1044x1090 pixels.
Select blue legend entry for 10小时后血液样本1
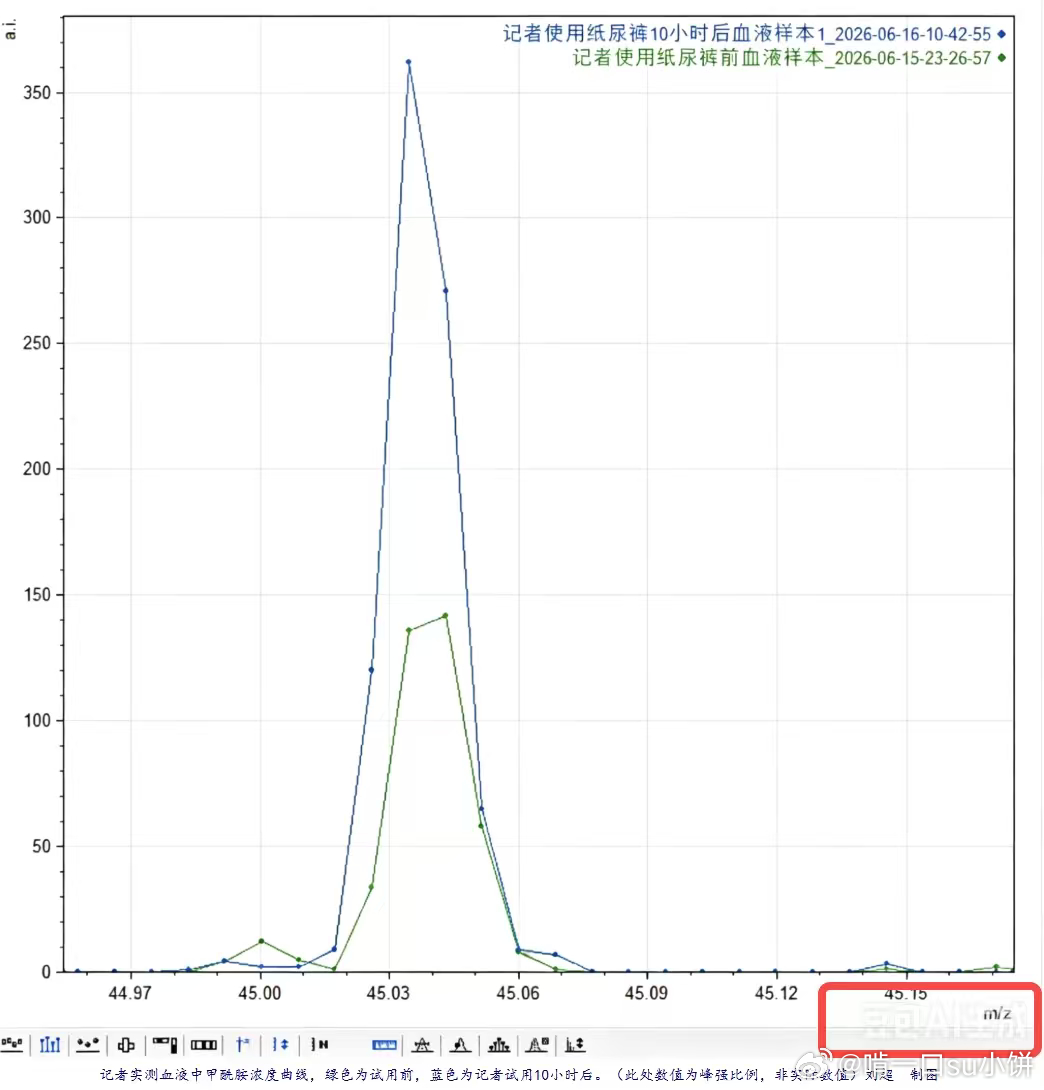coord(747,33)
